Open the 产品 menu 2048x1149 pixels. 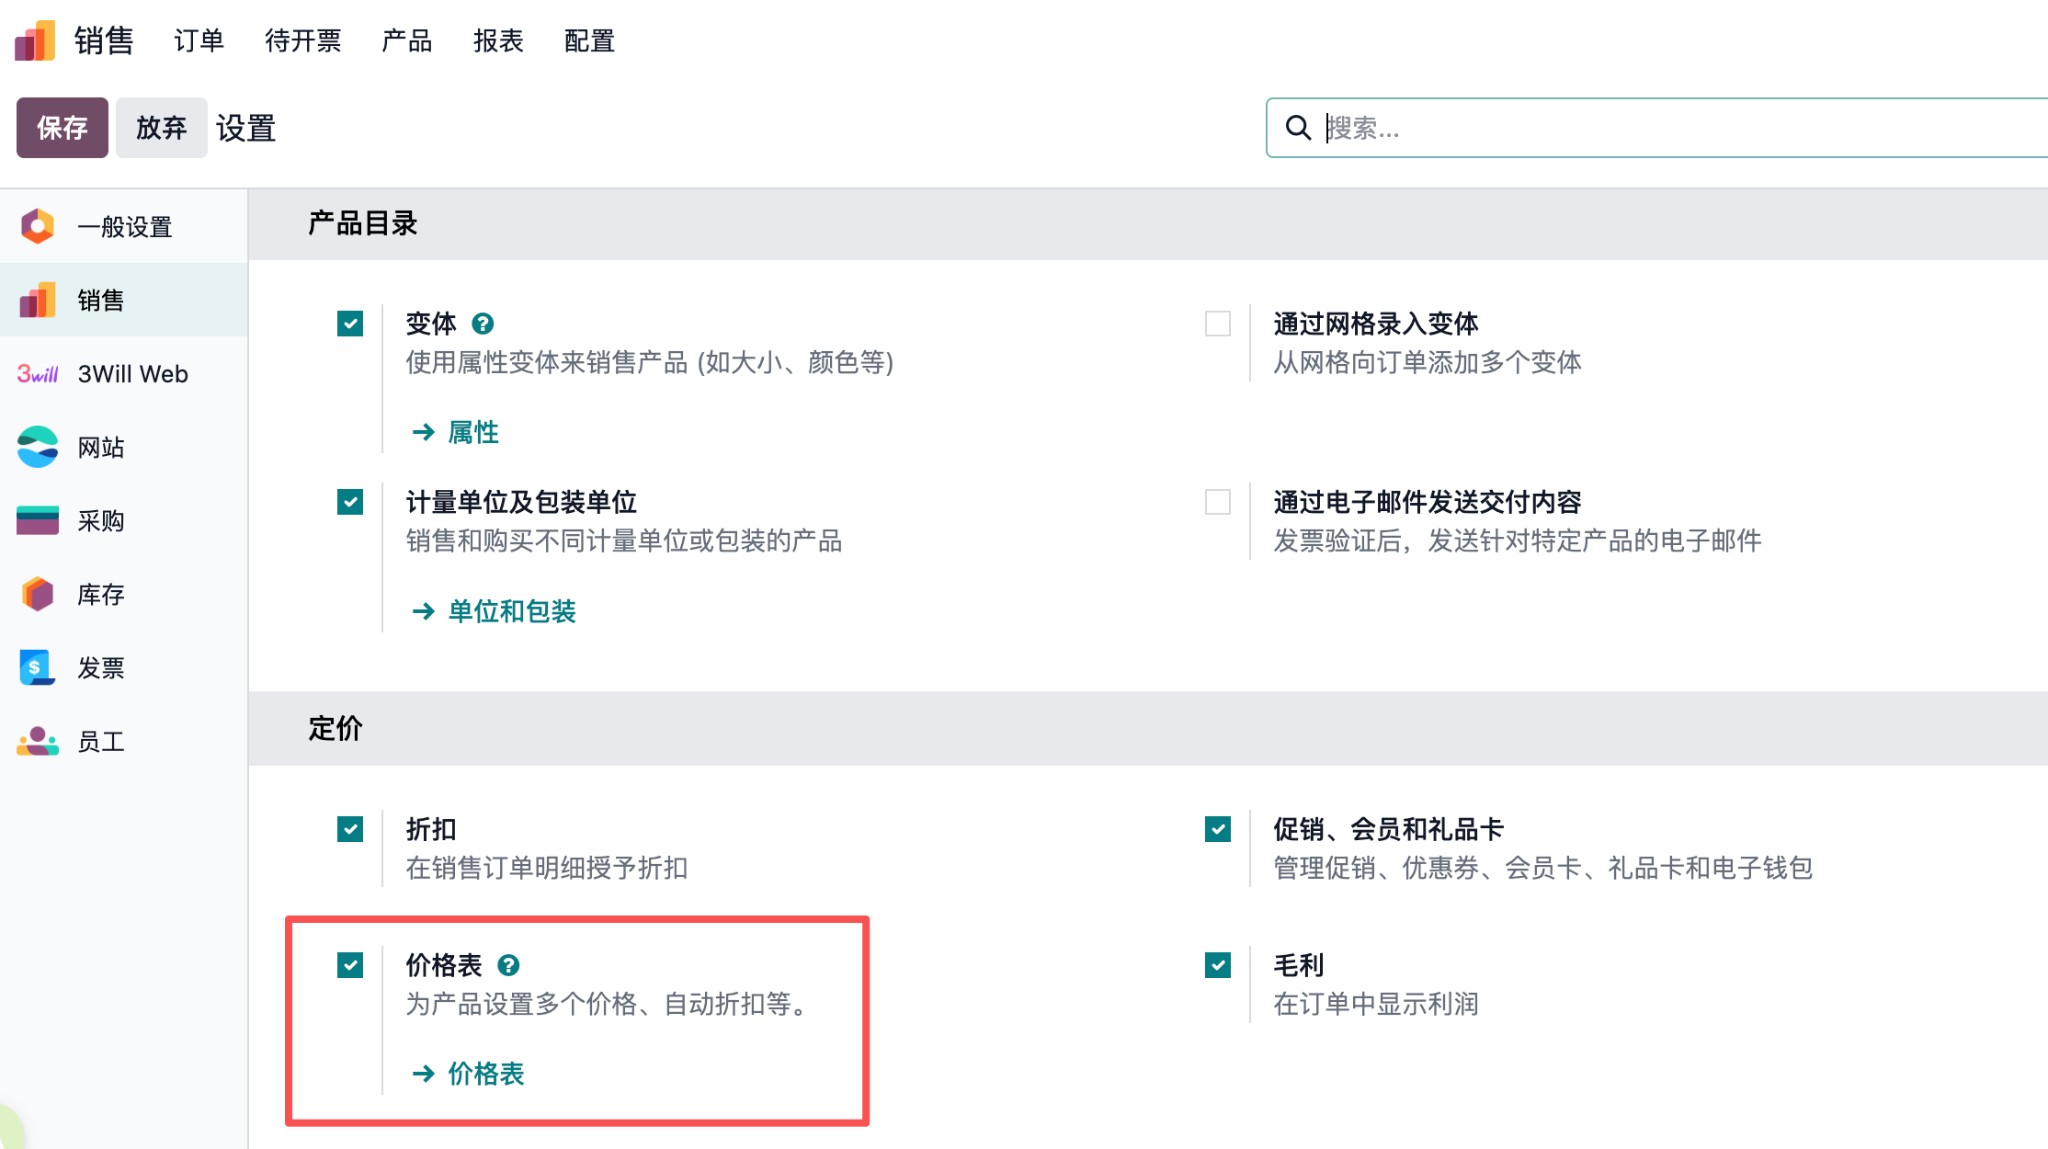click(407, 41)
